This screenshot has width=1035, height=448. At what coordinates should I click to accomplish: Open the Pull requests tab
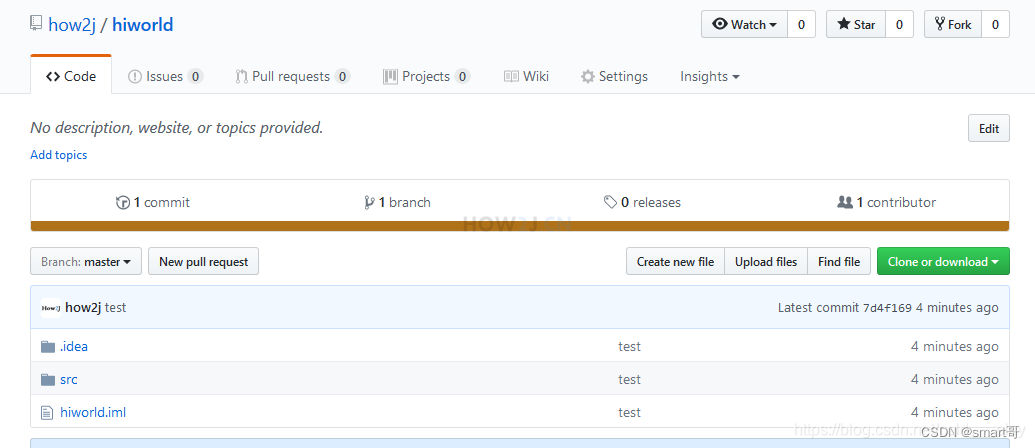point(292,77)
